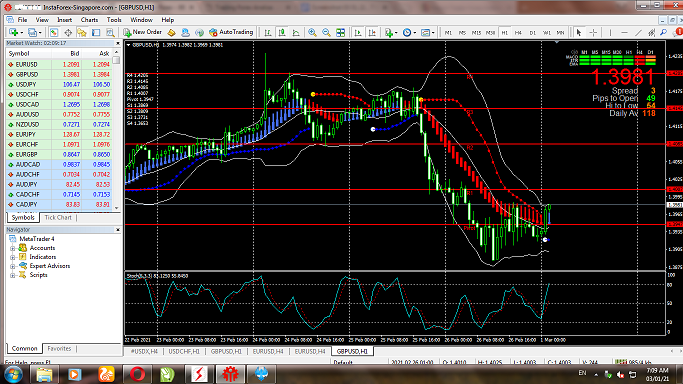Select the Trendline drawing tool
Screen dimensions: 683x384
[x=638, y=32]
